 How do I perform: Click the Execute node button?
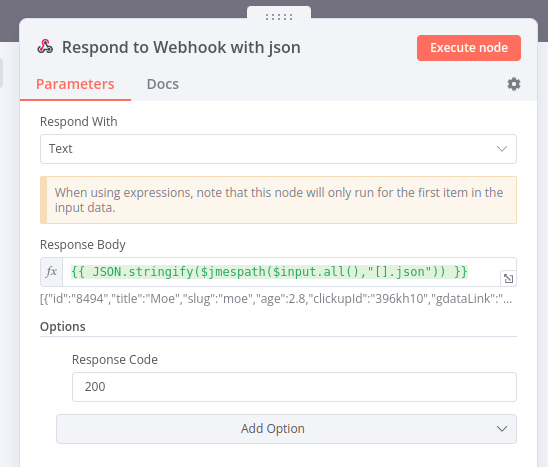(x=469, y=48)
